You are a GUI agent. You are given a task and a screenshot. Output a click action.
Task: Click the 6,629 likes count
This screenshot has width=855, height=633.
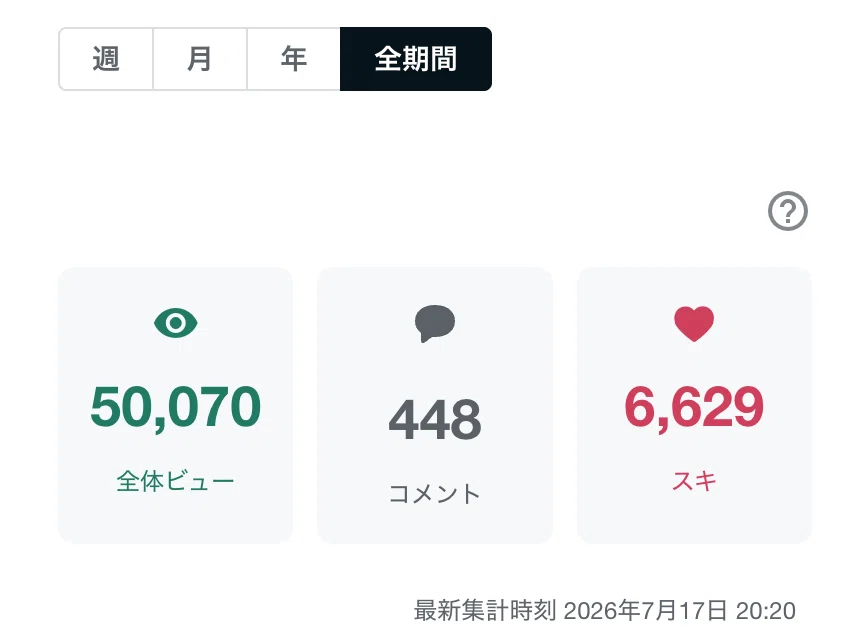pos(694,407)
